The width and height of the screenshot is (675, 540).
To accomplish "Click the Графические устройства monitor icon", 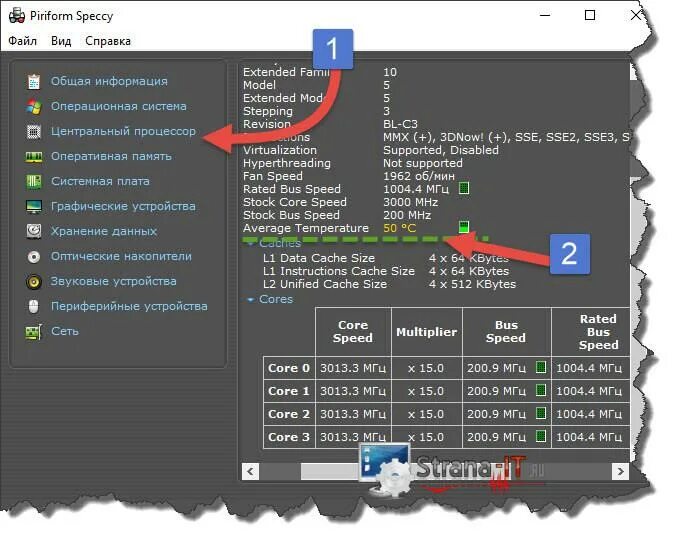I will [x=34, y=207].
